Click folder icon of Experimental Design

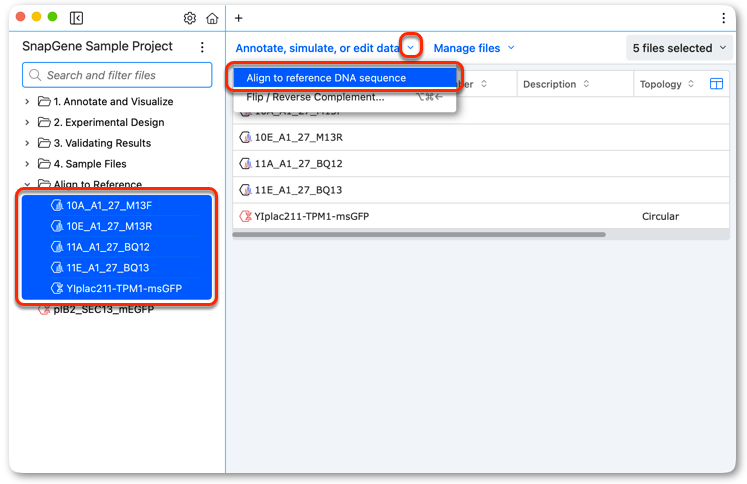pyautogui.click(x=44, y=122)
